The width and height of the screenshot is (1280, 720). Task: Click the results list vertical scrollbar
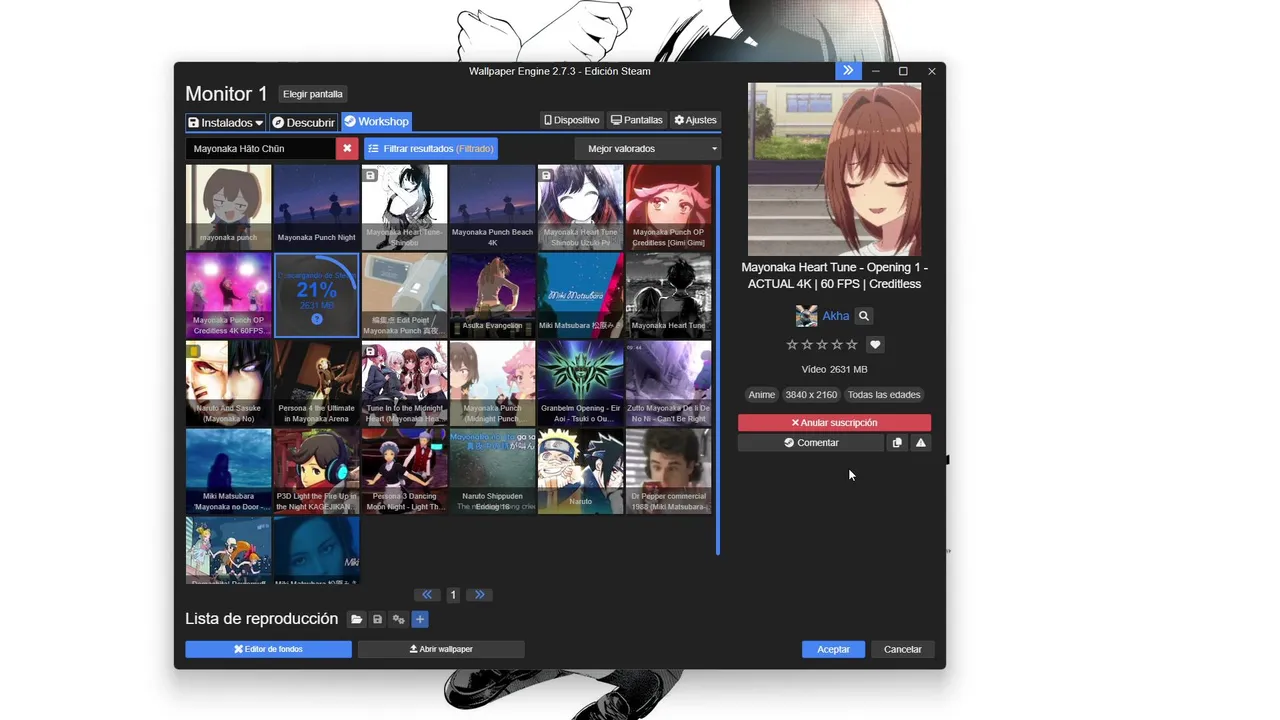pos(718,360)
